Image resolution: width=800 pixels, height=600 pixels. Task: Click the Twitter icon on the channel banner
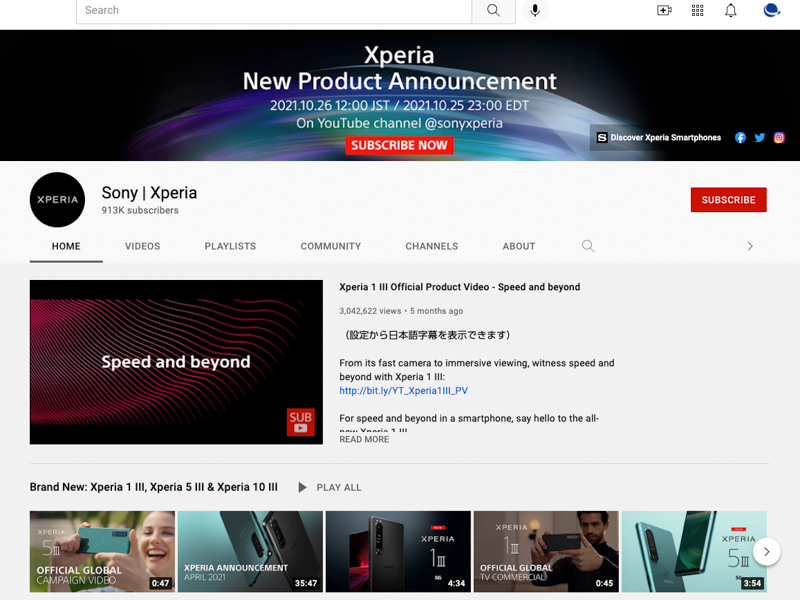click(x=759, y=137)
